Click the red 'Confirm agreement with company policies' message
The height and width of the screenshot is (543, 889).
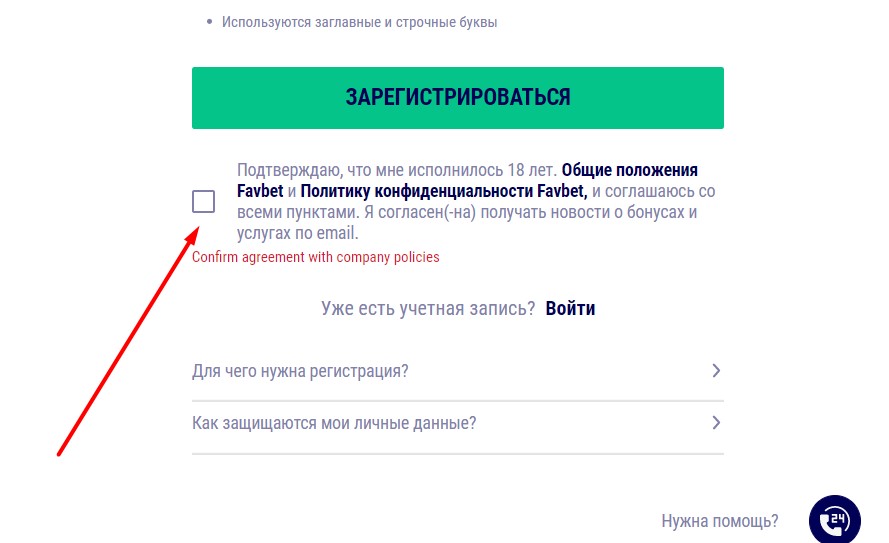(315, 257)
